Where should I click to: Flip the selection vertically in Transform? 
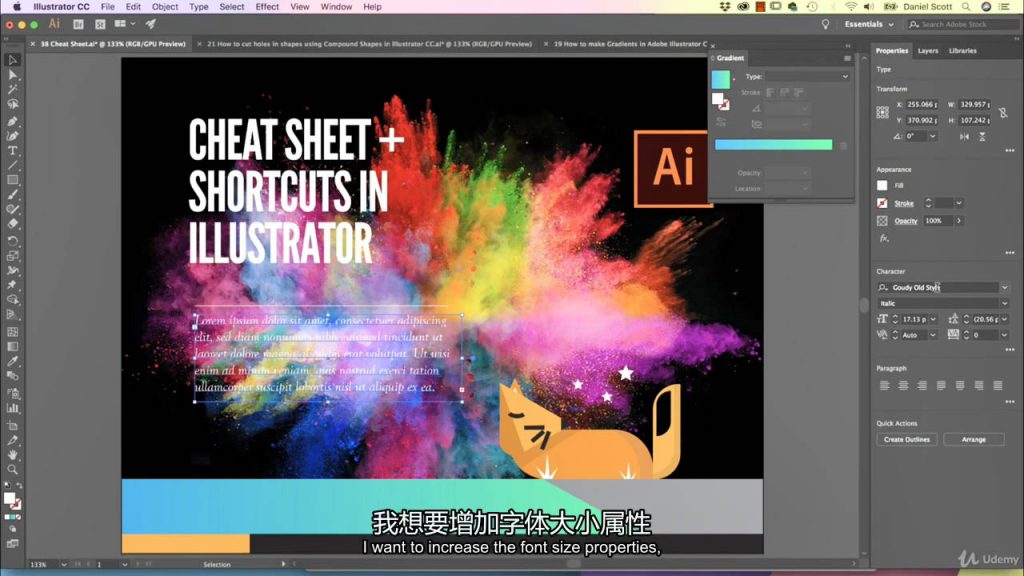982,136
